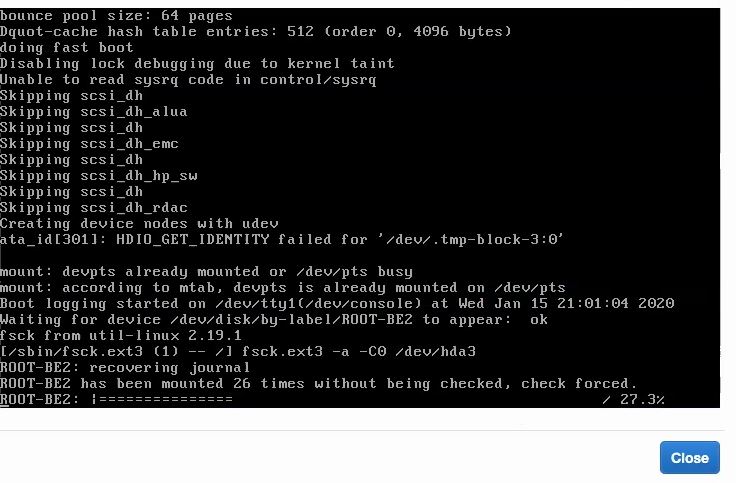Select the HDIO_GET_IDENTITY failed error line
The image size is (736, 483).
point(282,239)
